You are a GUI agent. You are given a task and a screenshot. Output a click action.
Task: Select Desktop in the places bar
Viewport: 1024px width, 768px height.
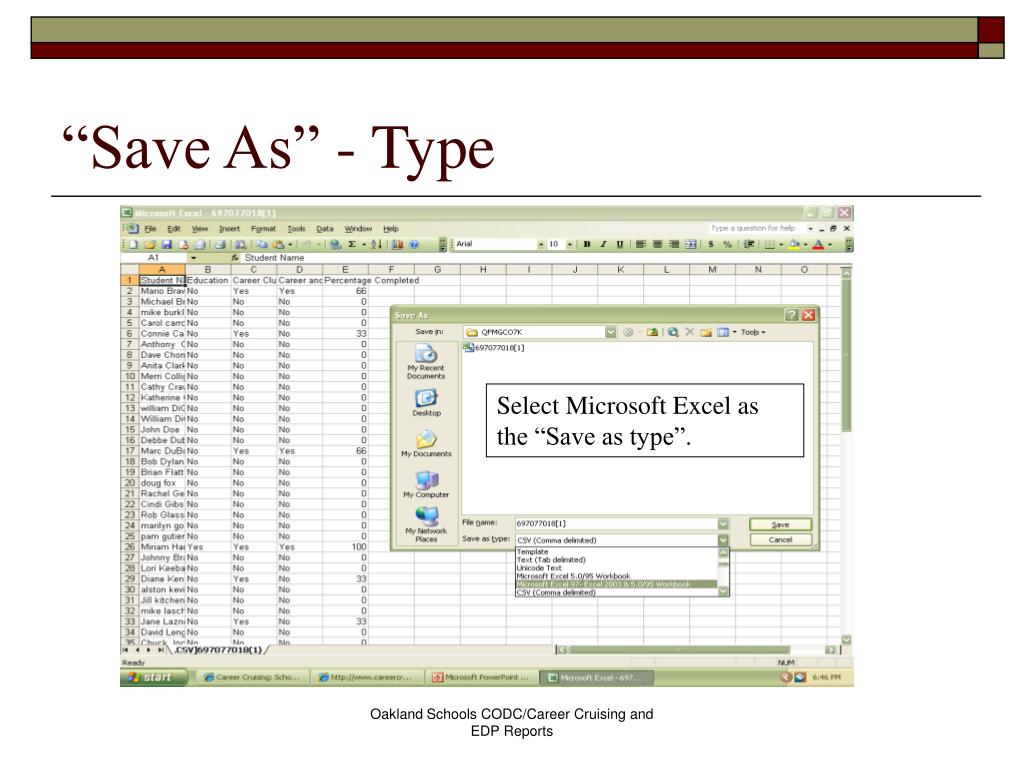[x=426, y=402]
